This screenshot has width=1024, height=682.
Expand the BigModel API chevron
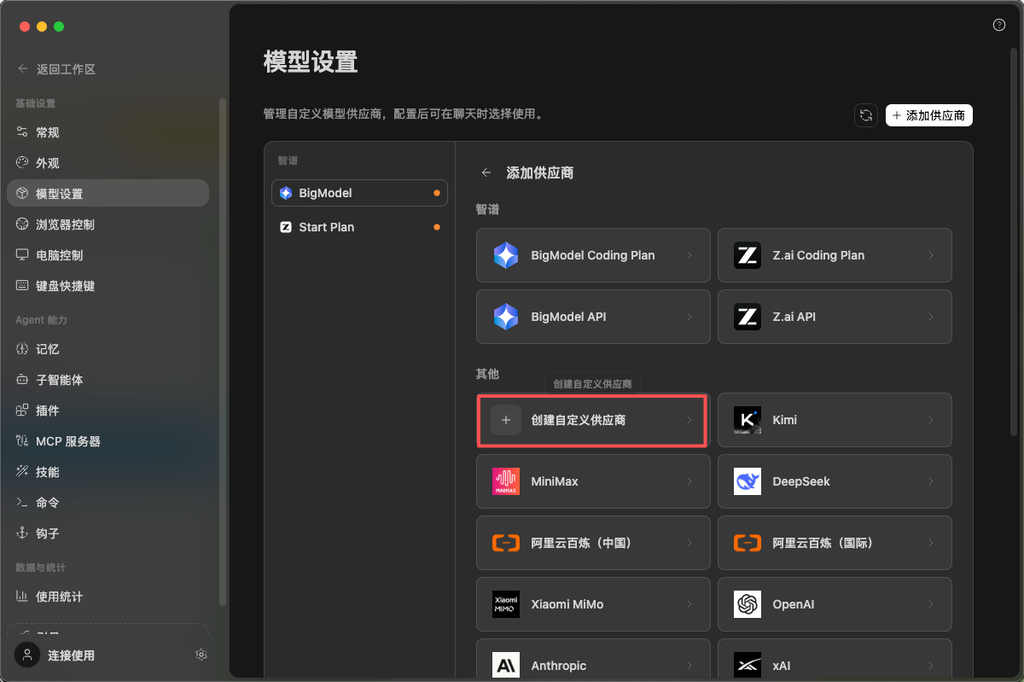pos(689,317)
